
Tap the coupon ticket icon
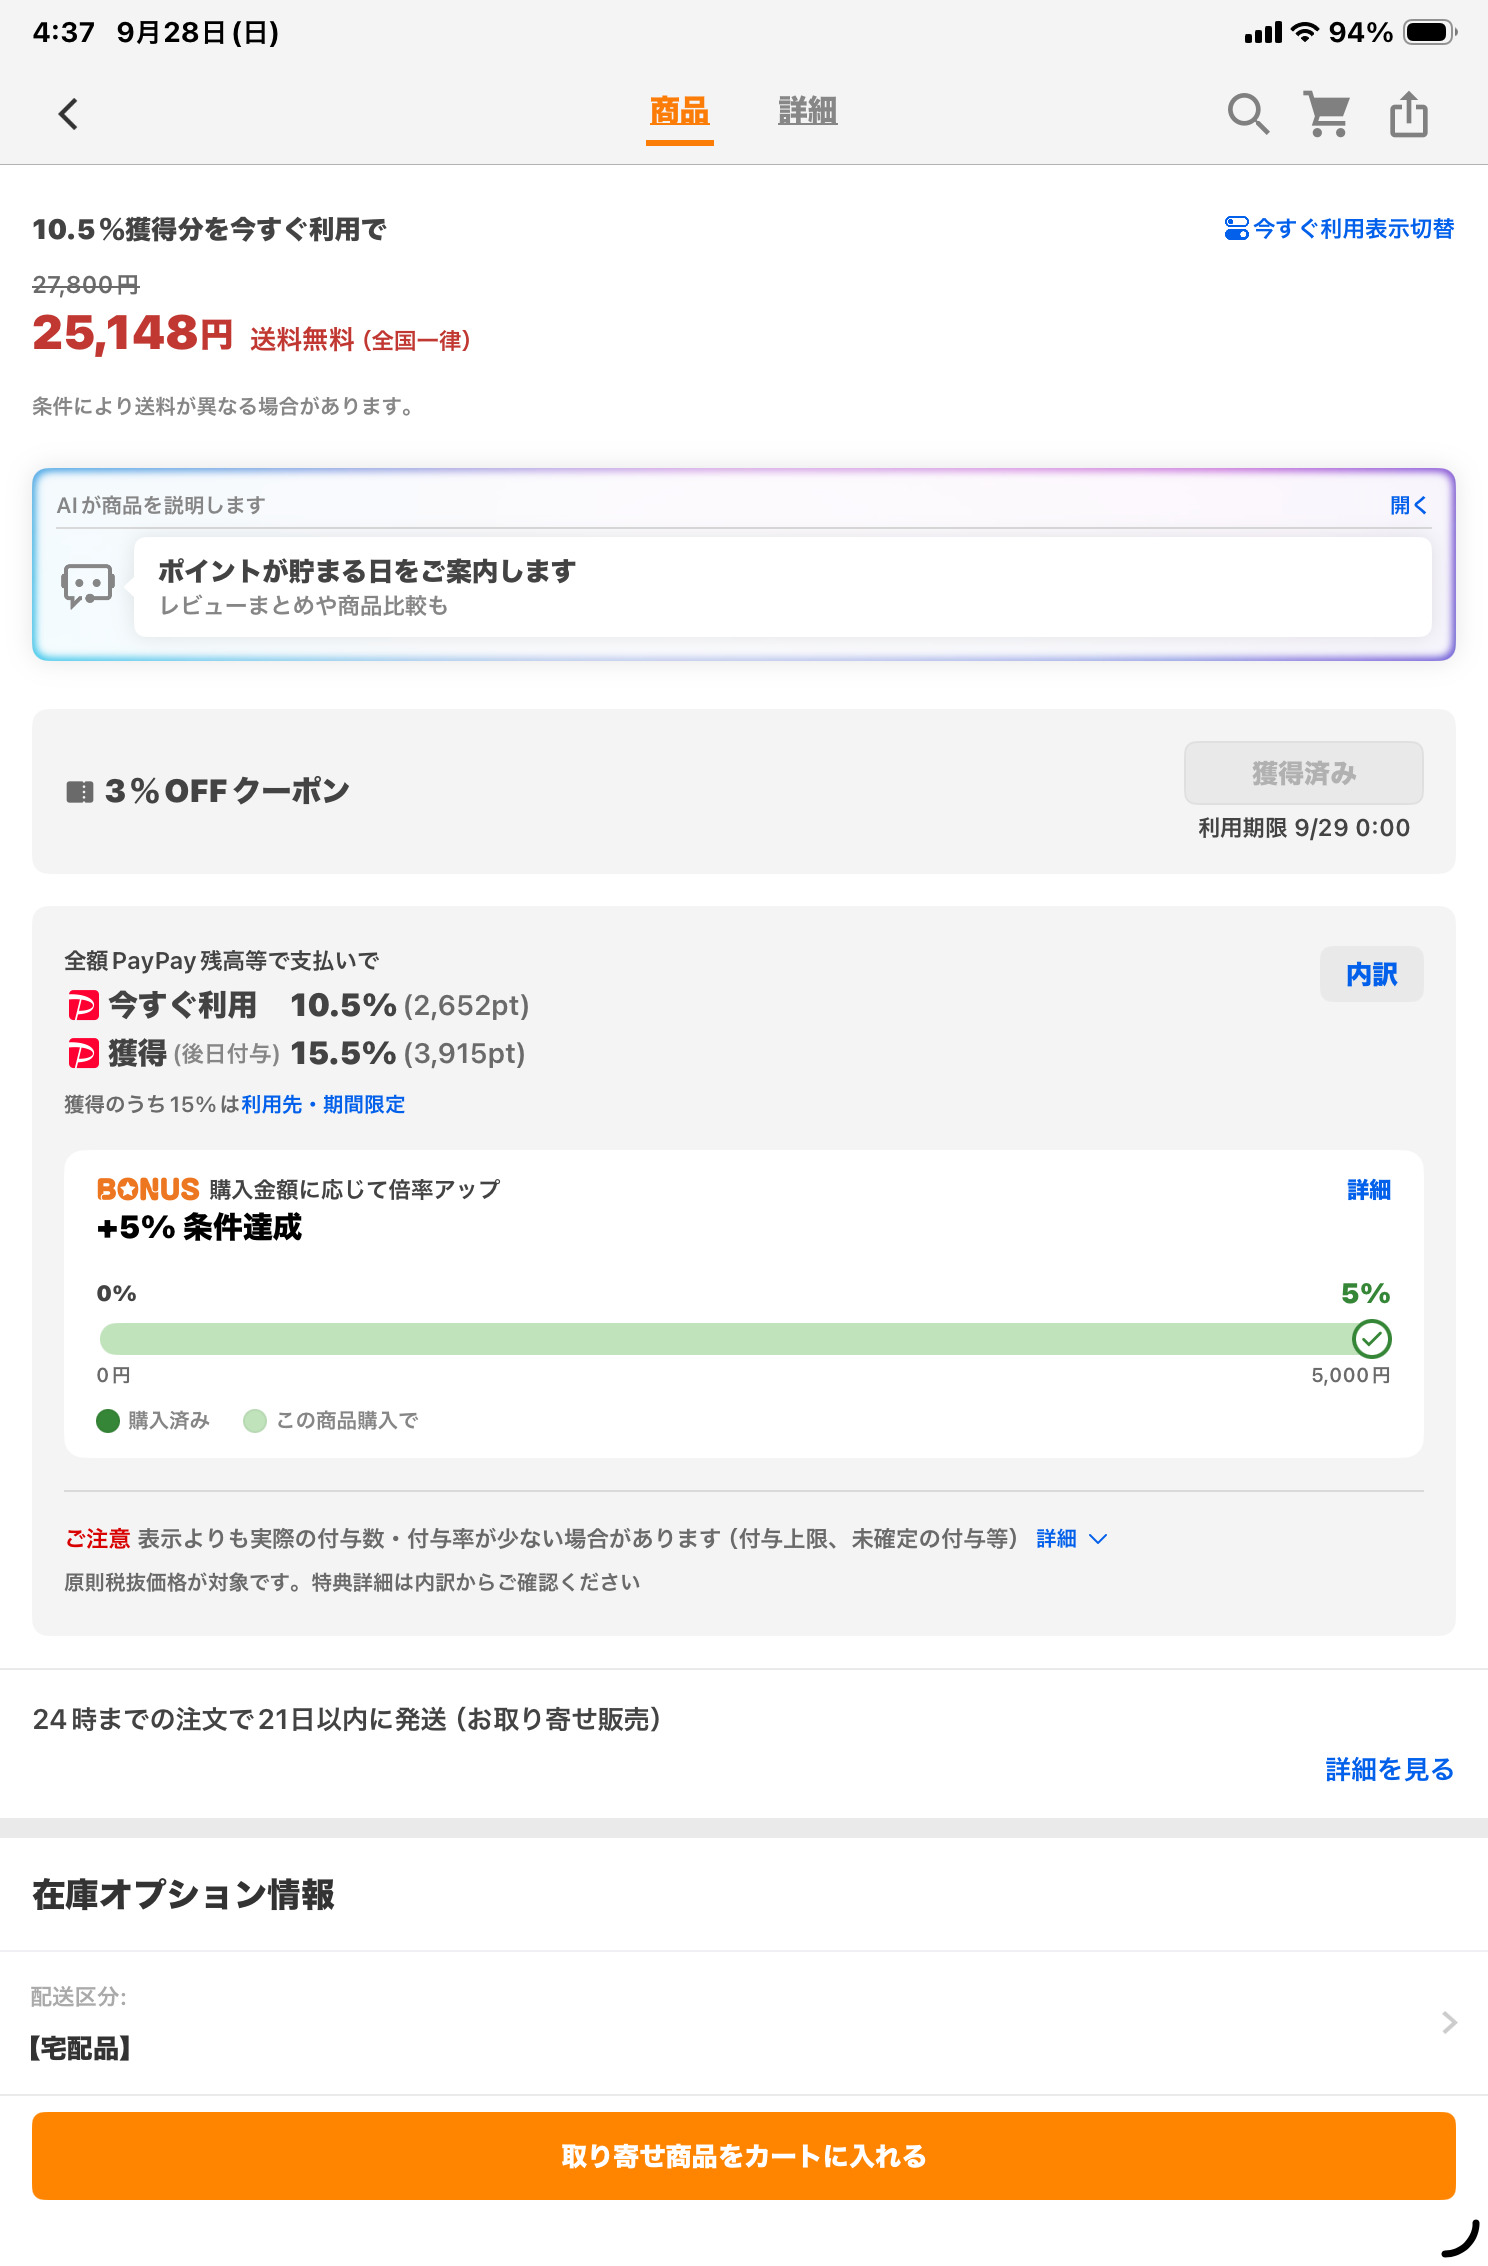click(79, 792)
